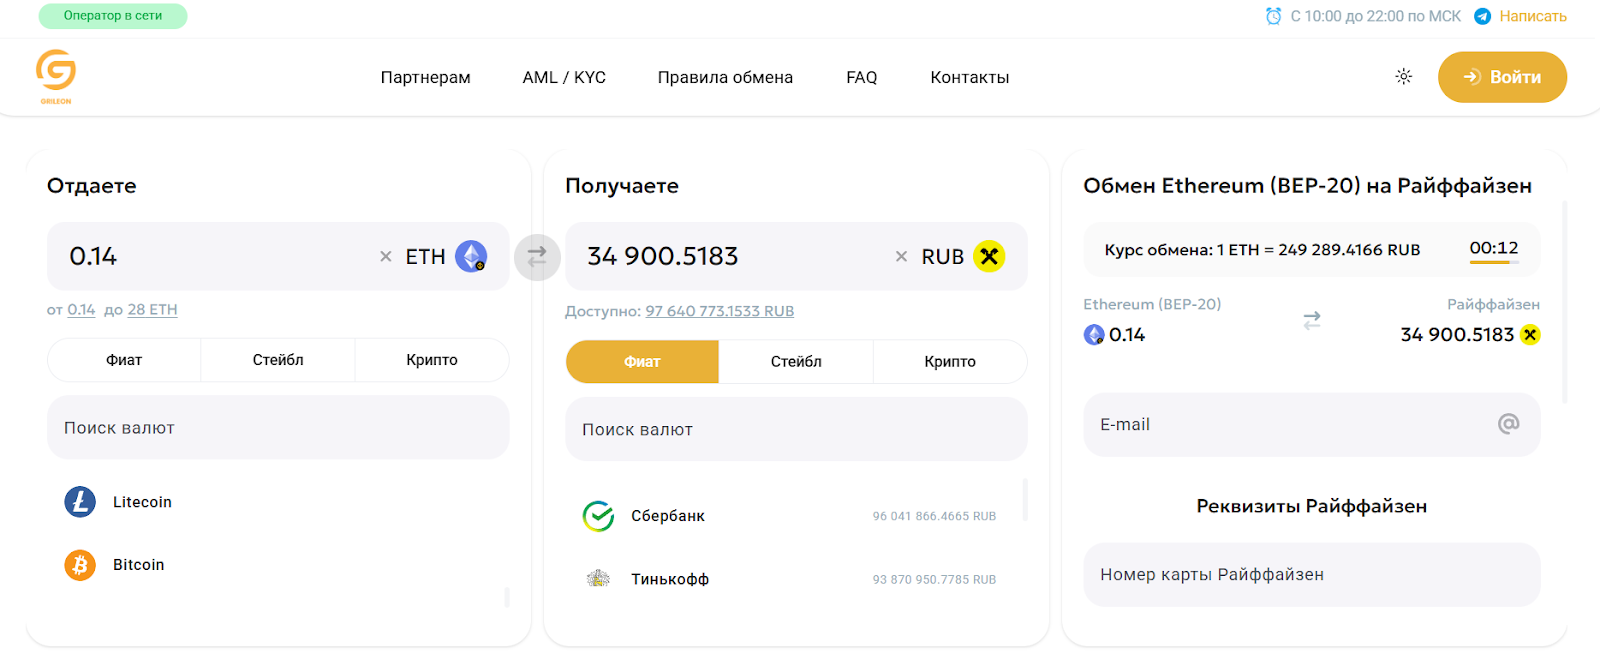Clear the RUB receive amount with X
The height and width of the screenshot is (666, 1600).
click(x=901, y=257)
